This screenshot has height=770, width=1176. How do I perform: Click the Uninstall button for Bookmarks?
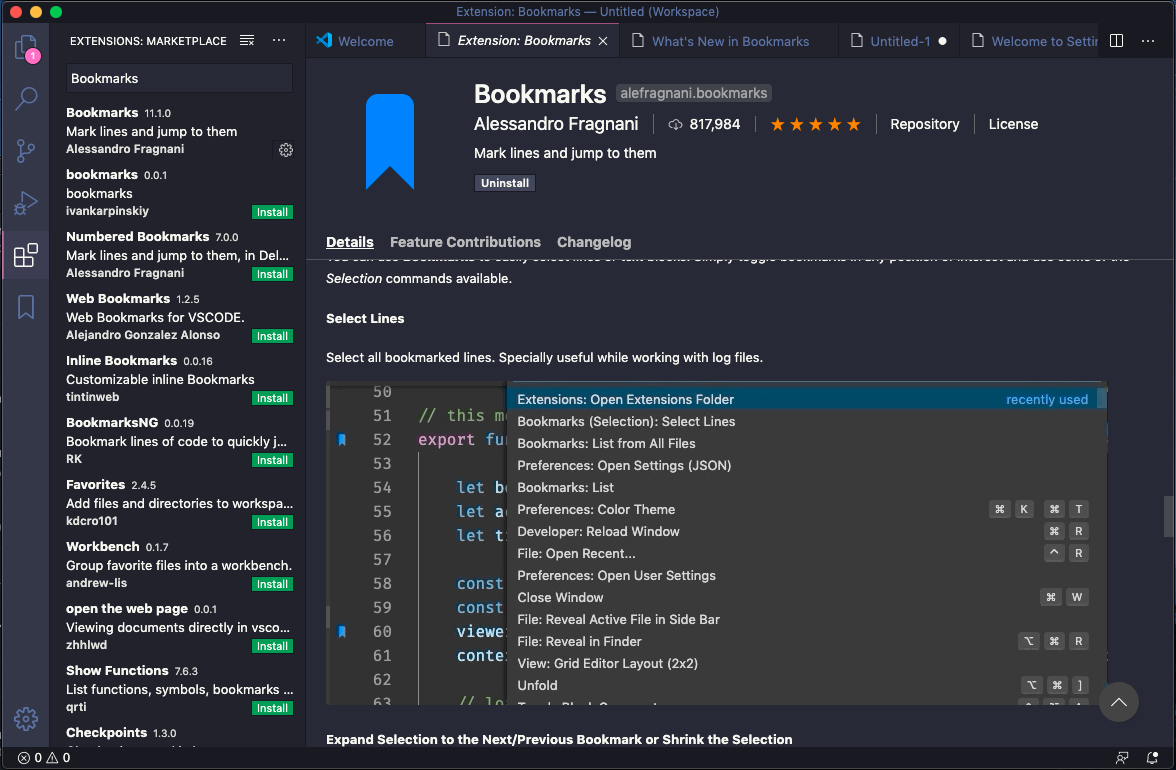[x=505, y=183]
